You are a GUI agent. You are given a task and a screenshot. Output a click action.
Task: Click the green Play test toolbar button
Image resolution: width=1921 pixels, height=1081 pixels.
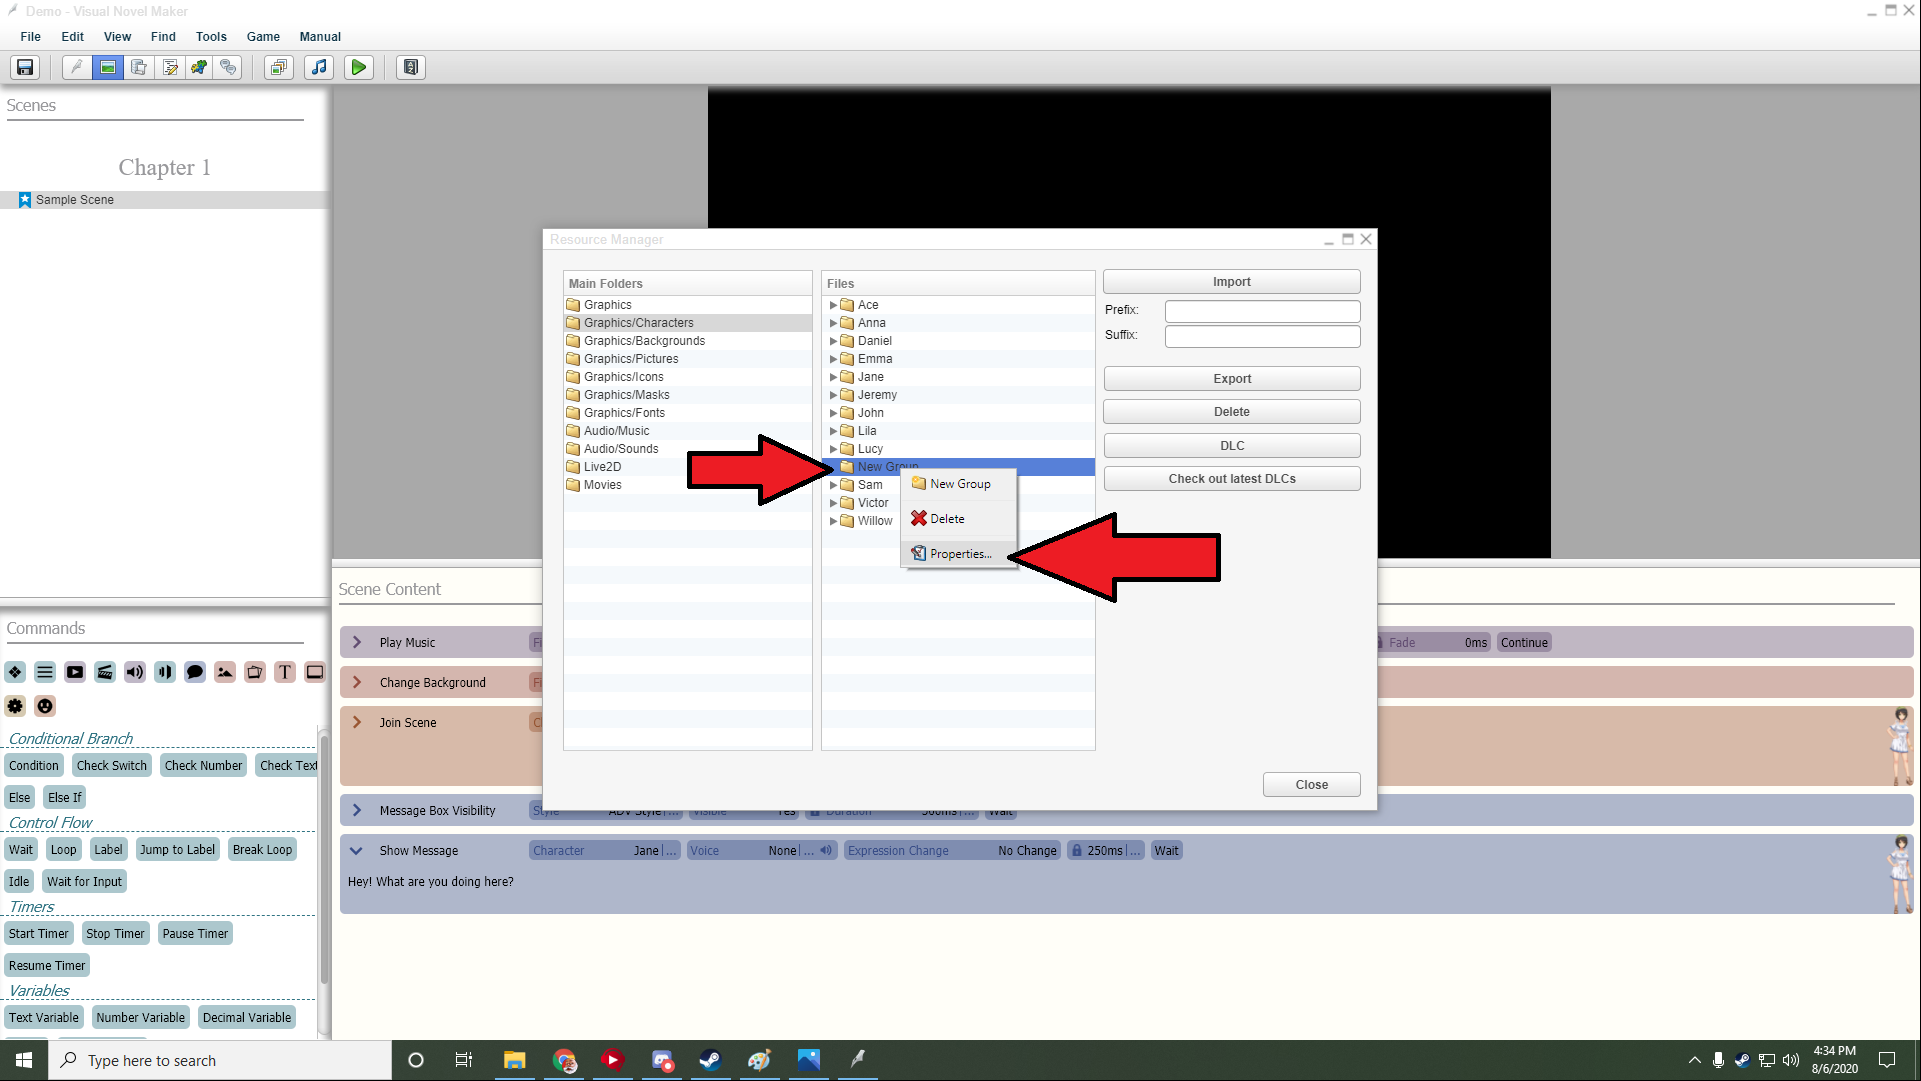[358, 67]
